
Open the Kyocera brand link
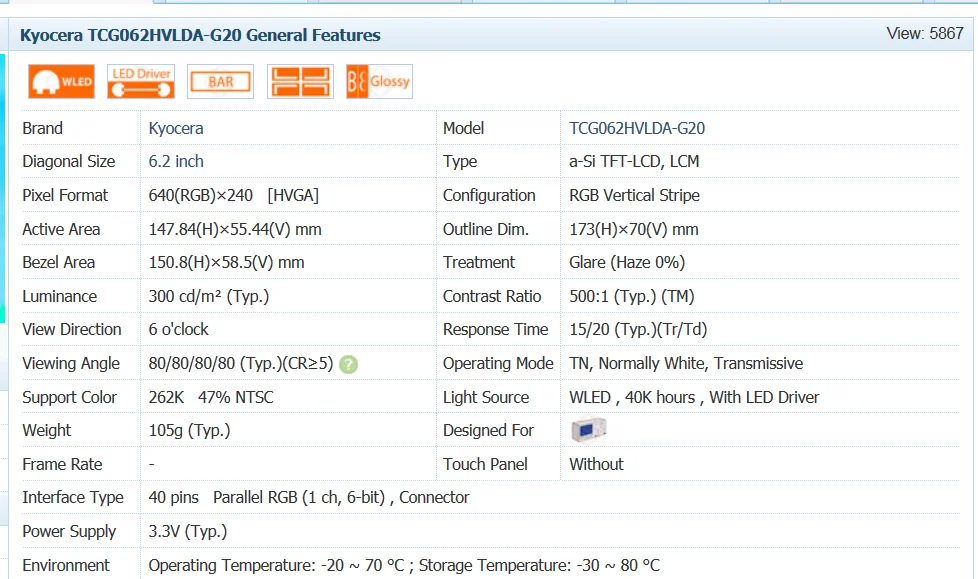click(x=176, y=128)
